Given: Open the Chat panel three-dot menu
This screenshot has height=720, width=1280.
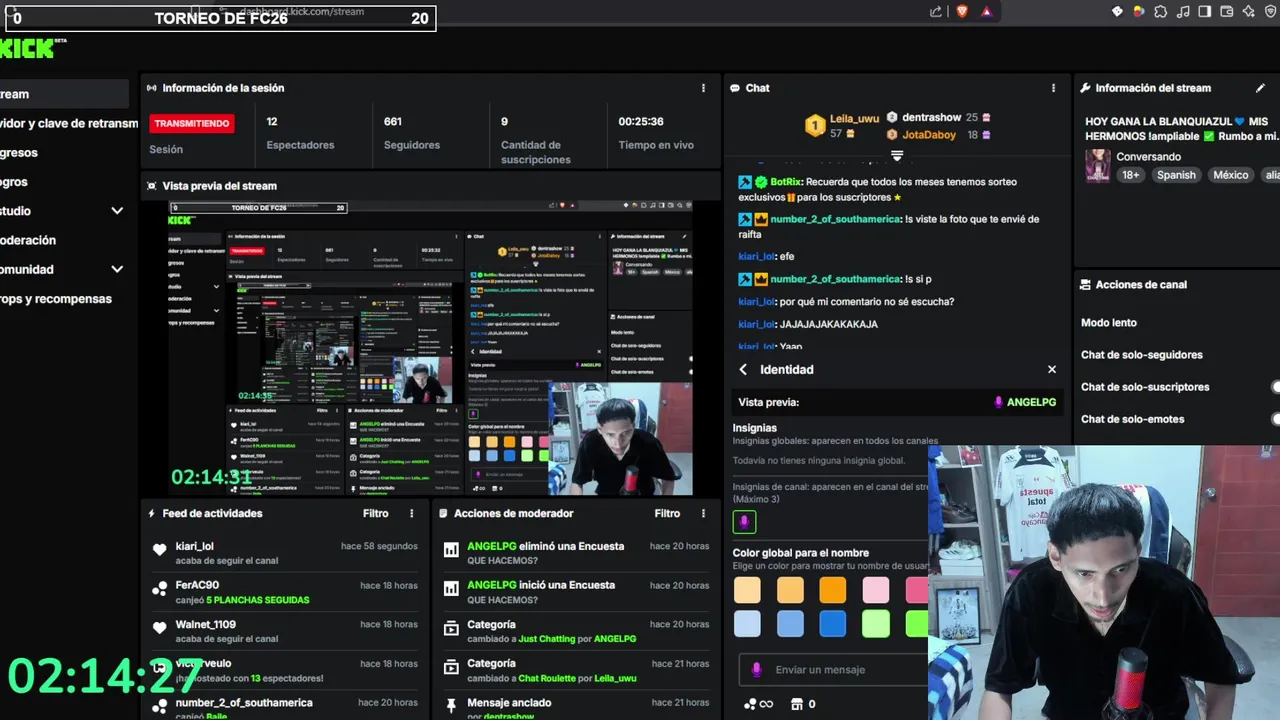Looking at the screenshot, I should click(1053, 88).
